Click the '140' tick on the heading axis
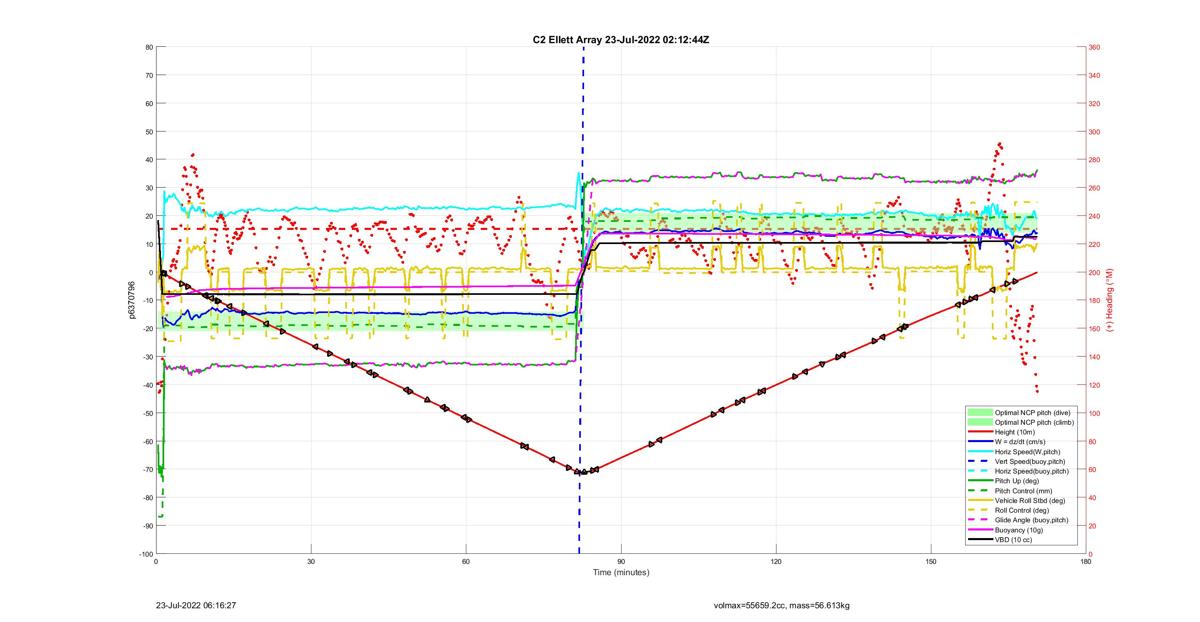 tap(1094, 357)
